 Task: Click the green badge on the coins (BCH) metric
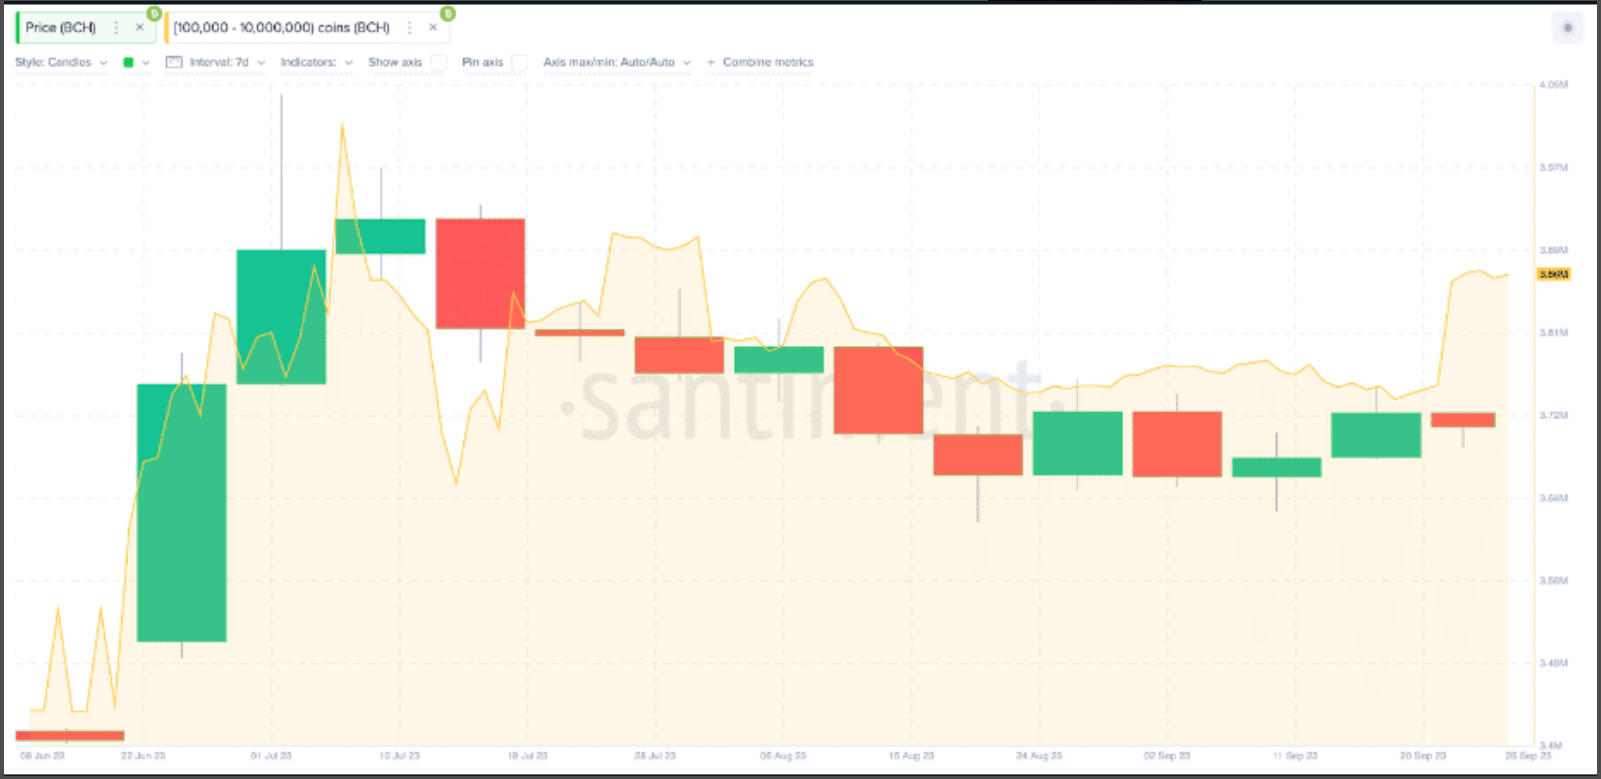tap(448, 13)
